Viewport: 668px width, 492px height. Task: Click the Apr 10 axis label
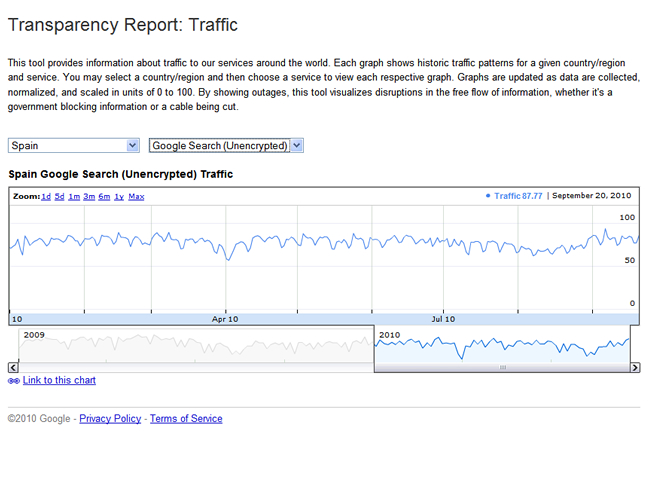point(225,319)
